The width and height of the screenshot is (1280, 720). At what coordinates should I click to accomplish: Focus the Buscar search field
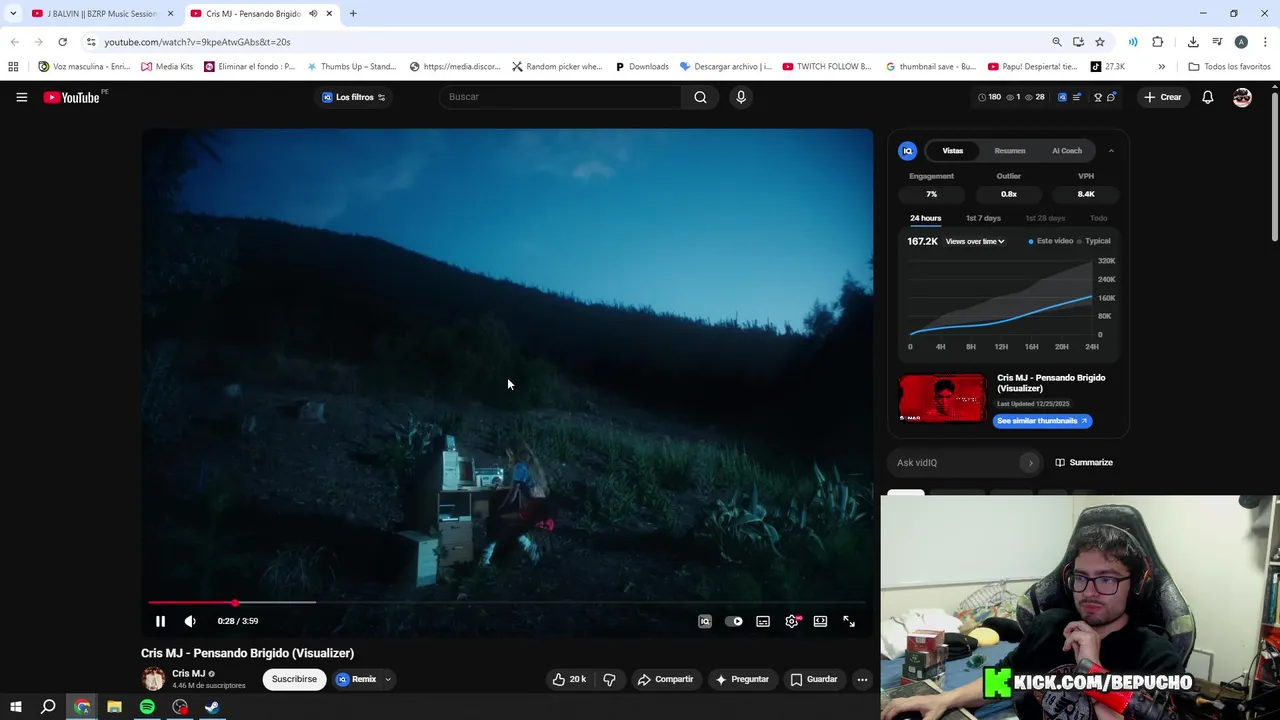[560, 97]
